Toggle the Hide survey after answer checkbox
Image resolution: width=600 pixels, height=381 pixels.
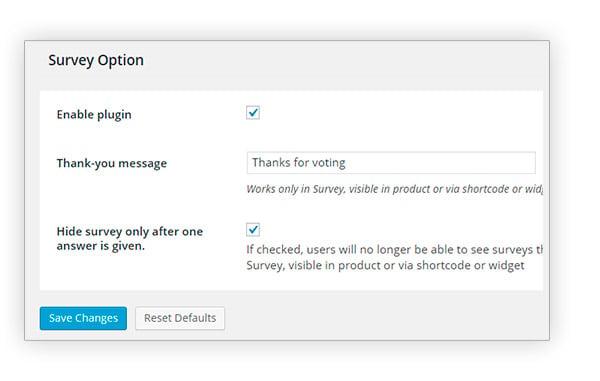[253, 230]
